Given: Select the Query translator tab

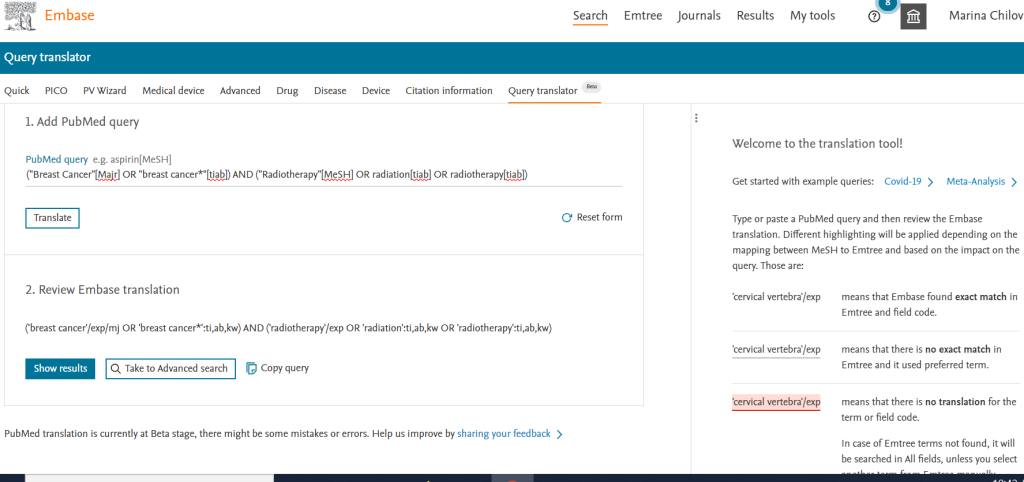Looking at the screenshot, I should pos(543,91).
